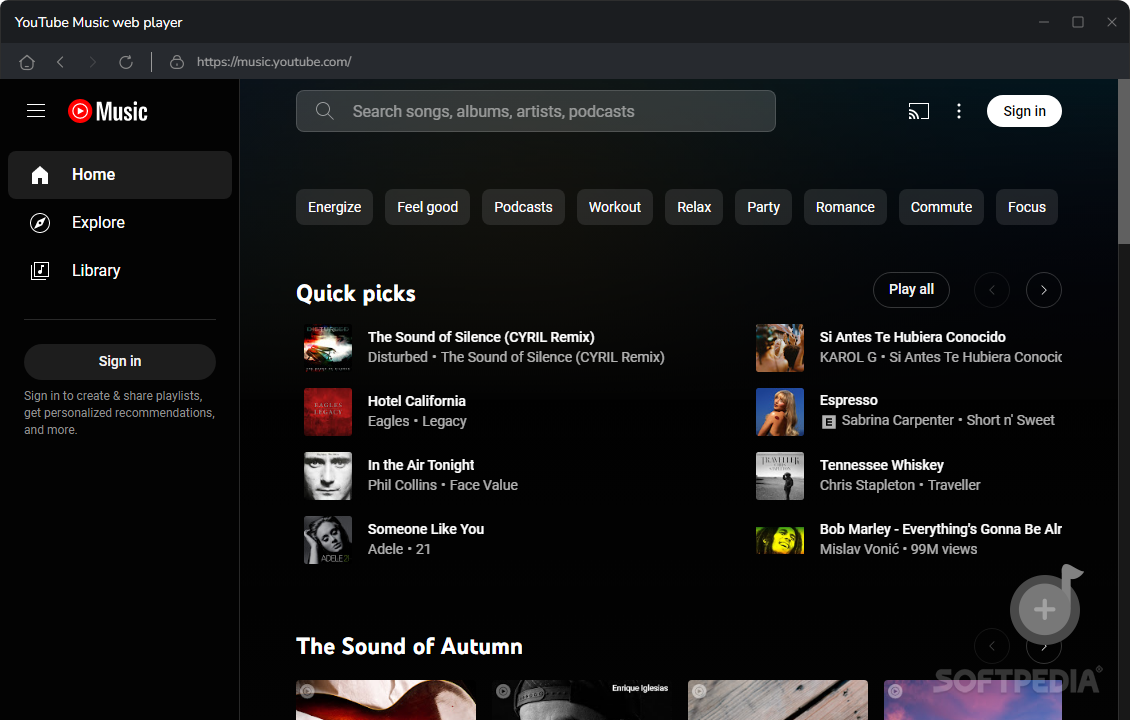Click the sidebar Sign in button
The image size is (1130, 720).
click(120, 361)
